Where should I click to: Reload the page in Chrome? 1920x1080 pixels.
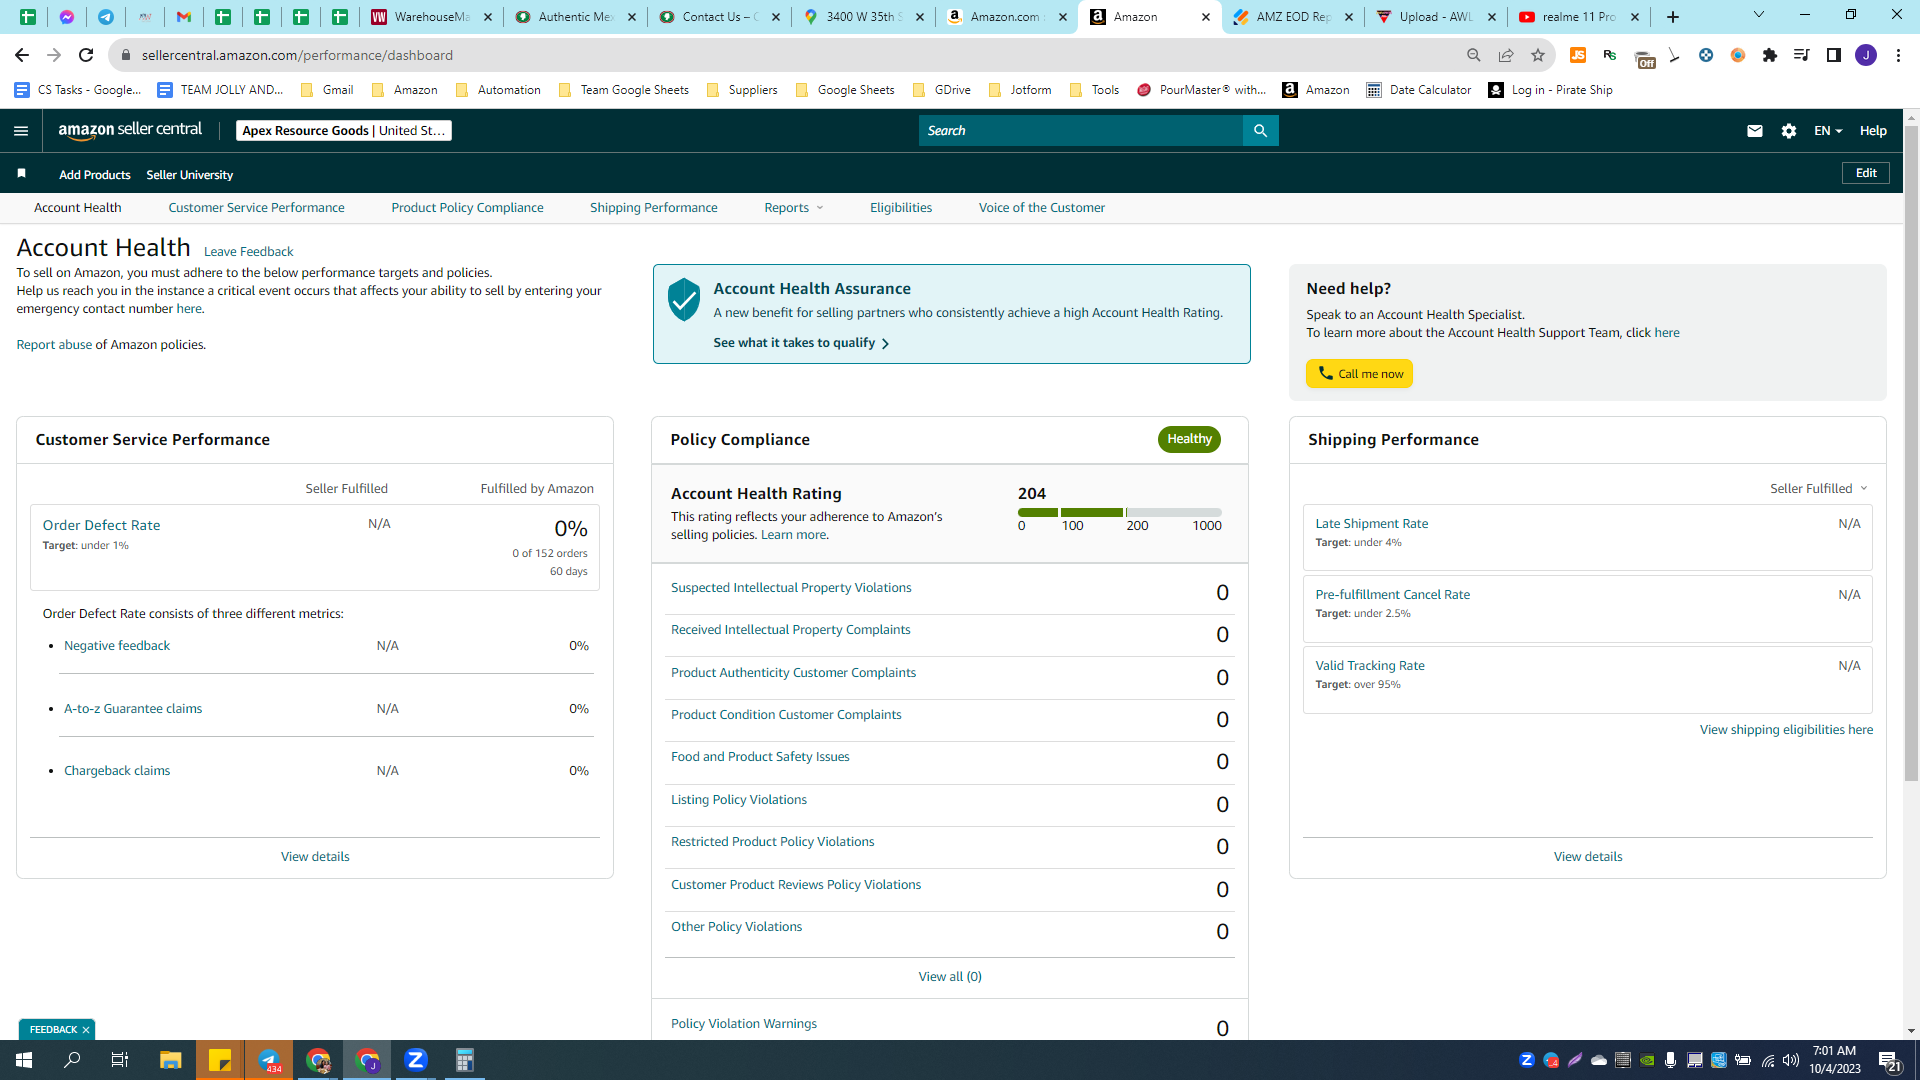(x=86, y=55)
